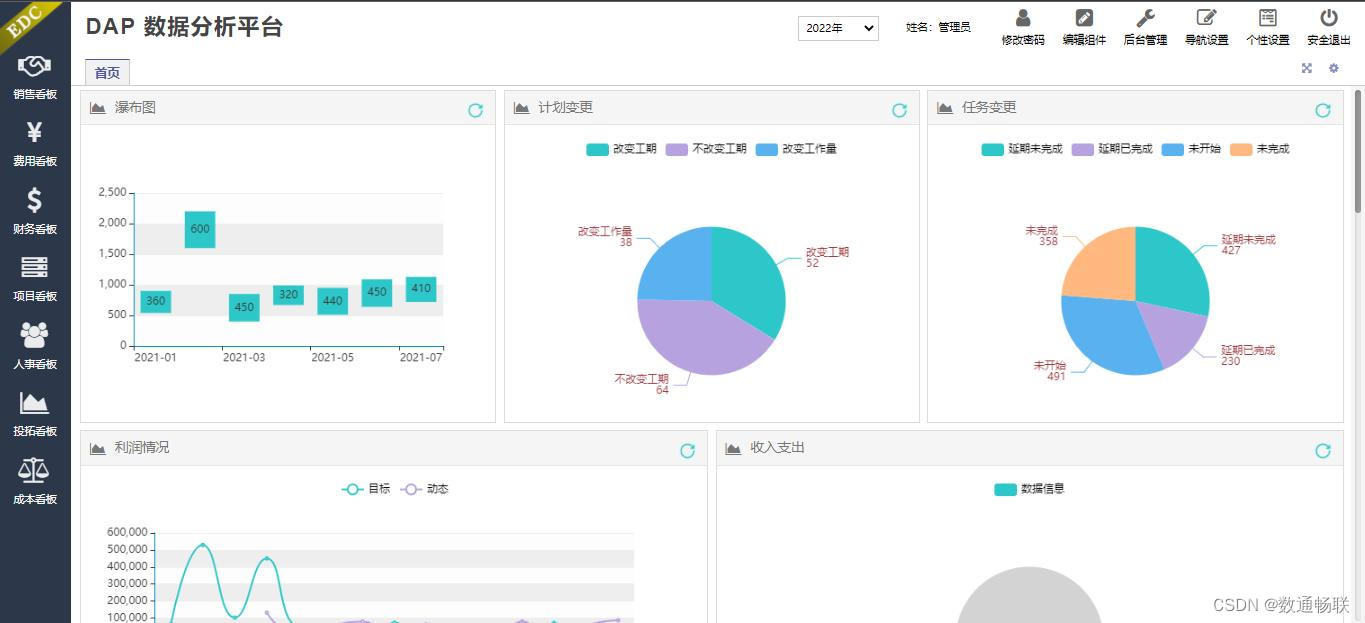Click the chart icon beside 计划变更 title
The width and height of the screenshot is (1365, 623).
point(522,108)
